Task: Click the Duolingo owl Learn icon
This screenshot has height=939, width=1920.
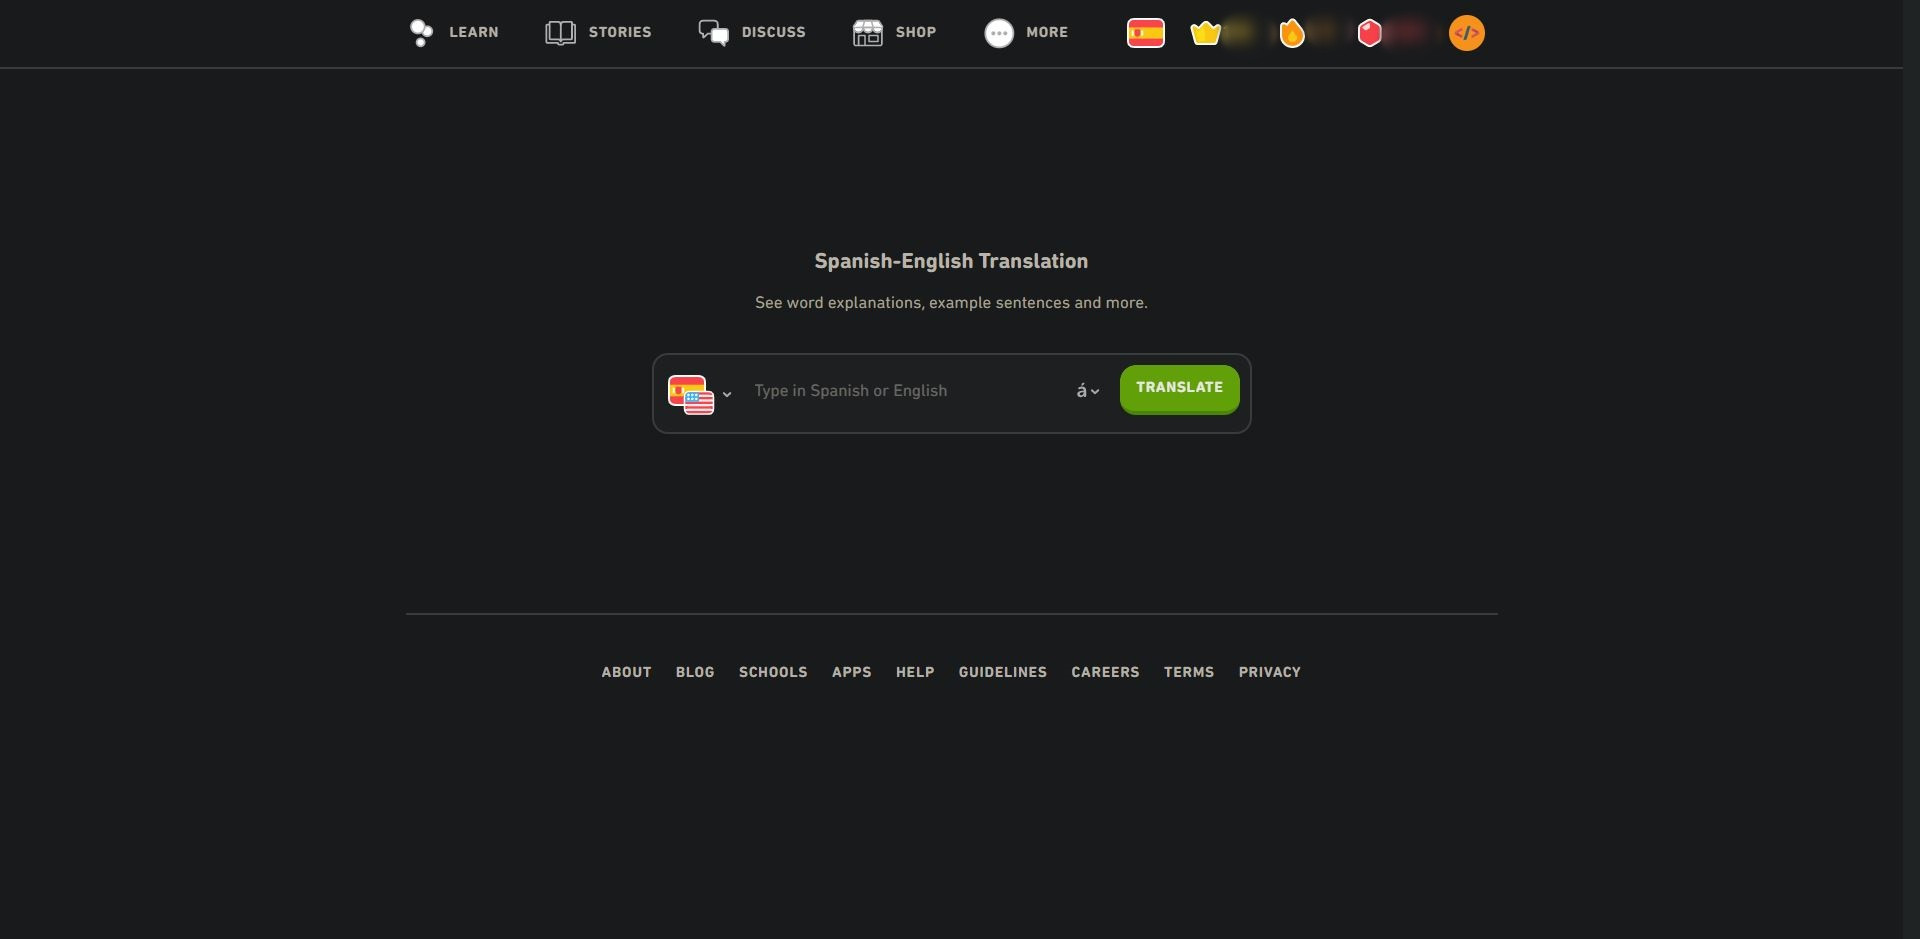Action: (x=420, y=32)
